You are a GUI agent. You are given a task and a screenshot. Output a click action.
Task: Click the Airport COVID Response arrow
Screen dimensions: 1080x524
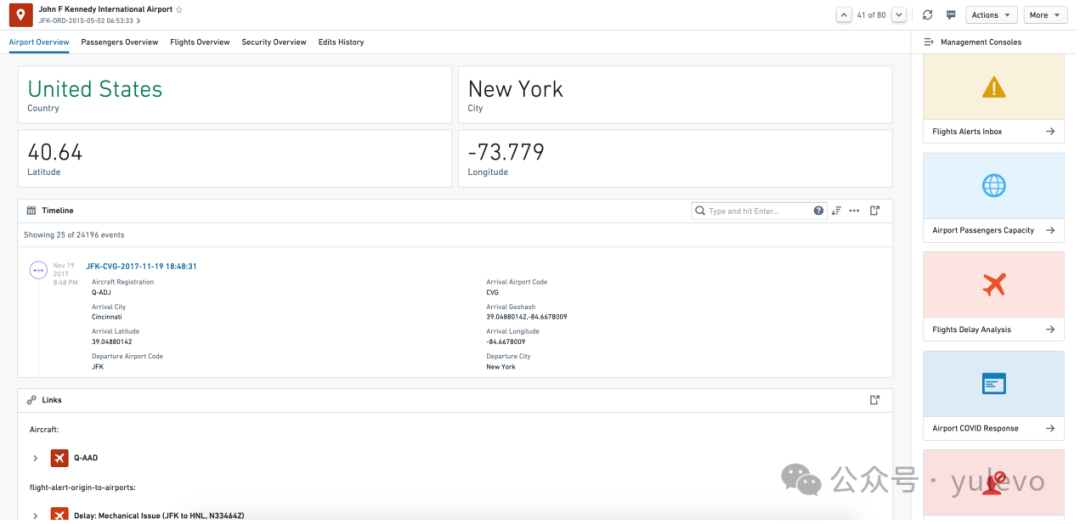(1050, 428)
